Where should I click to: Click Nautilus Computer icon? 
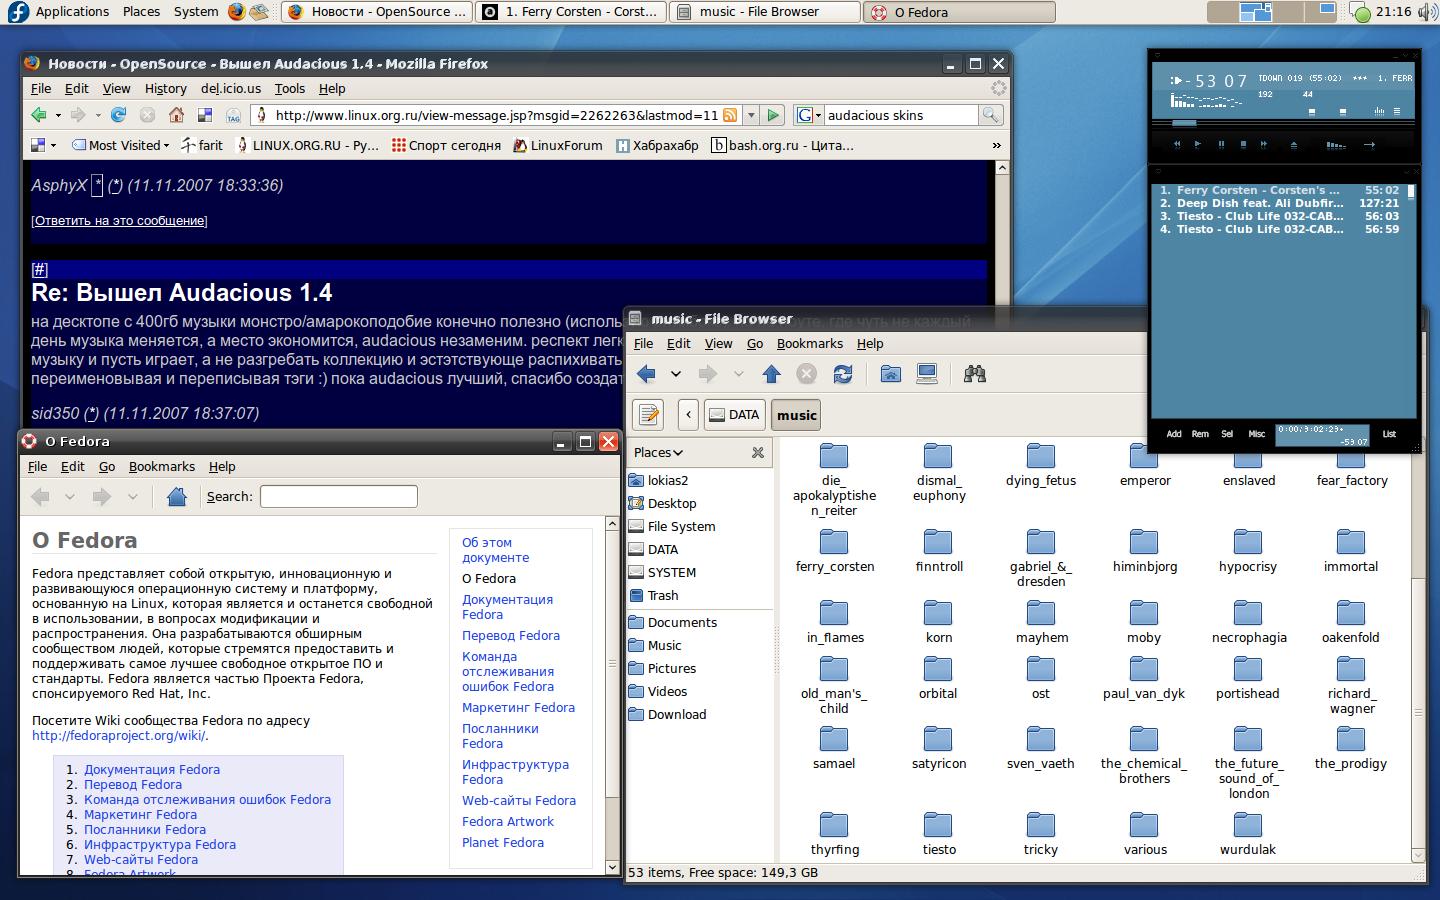[927, 374]
